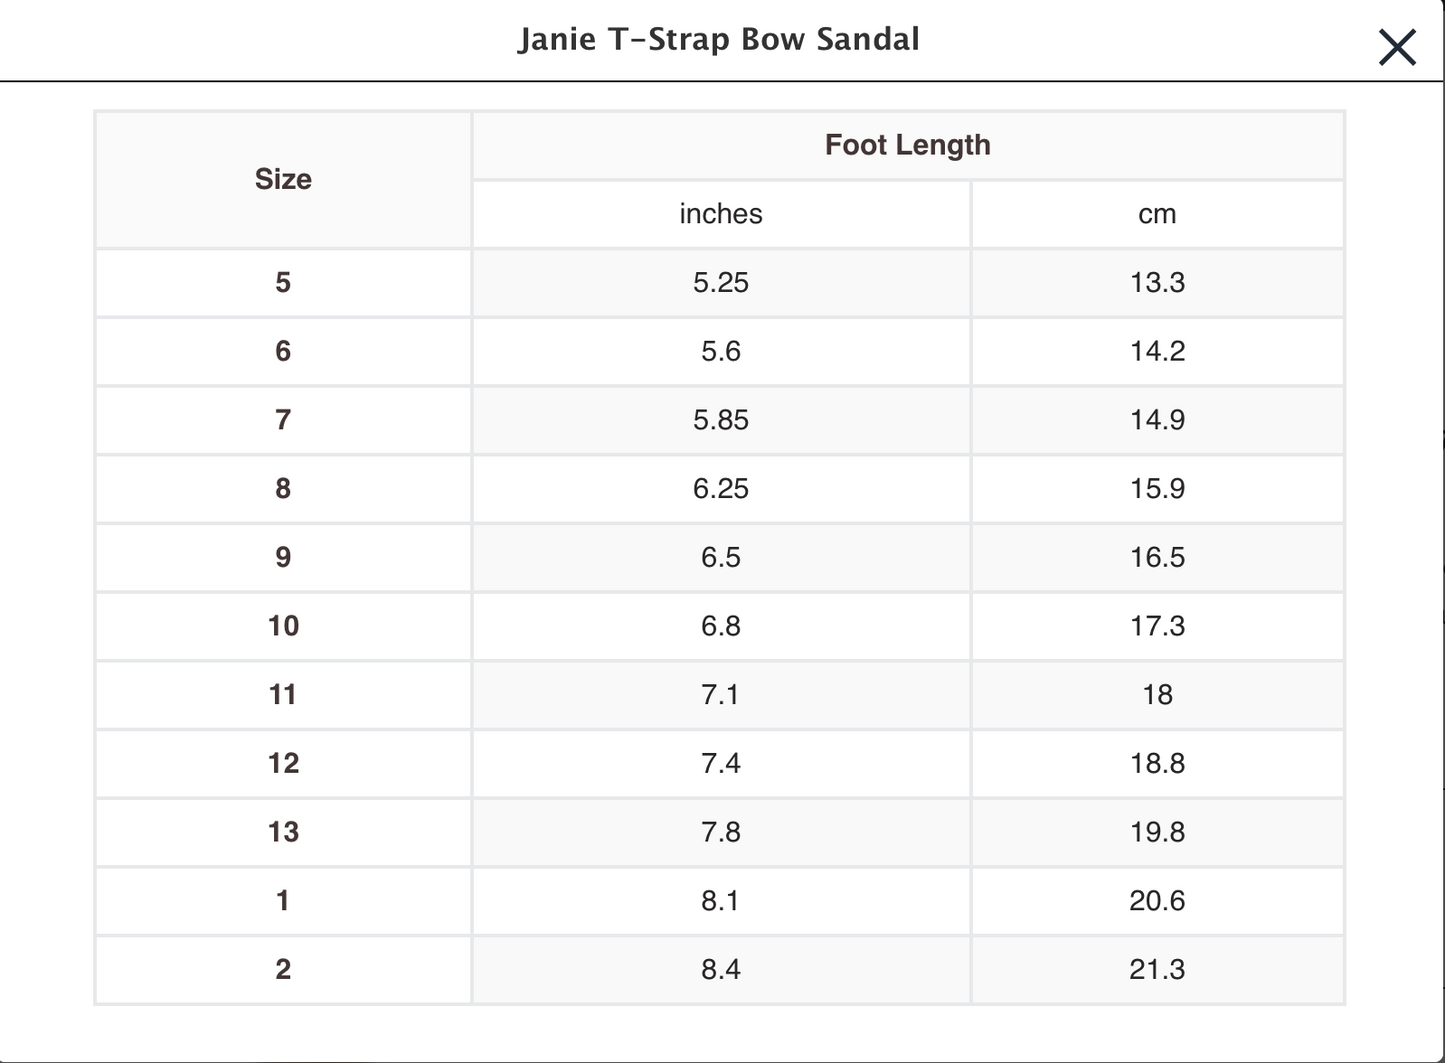Click size 5 row label
This screenshot has height=1063, width=1445.
click(x=283, y=283)
